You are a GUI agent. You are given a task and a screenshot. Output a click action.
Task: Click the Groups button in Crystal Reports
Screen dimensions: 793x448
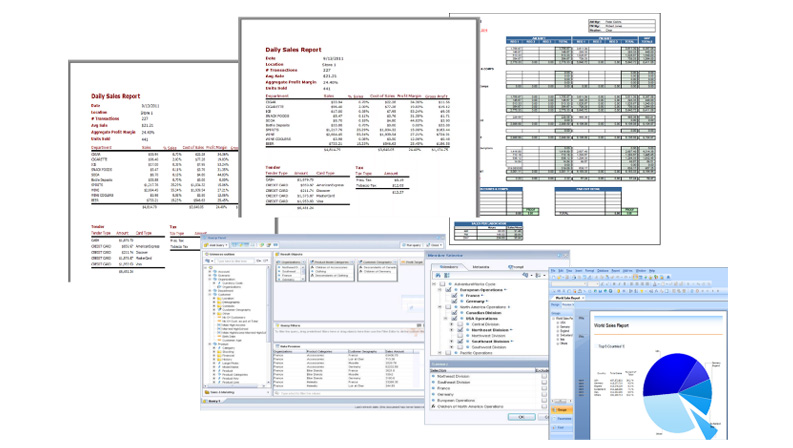(561, 410)
